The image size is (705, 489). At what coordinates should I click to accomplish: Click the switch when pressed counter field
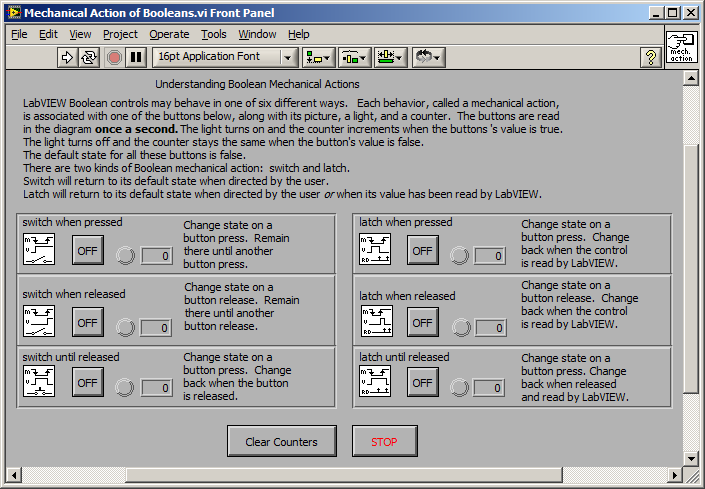tap(157, 256)
